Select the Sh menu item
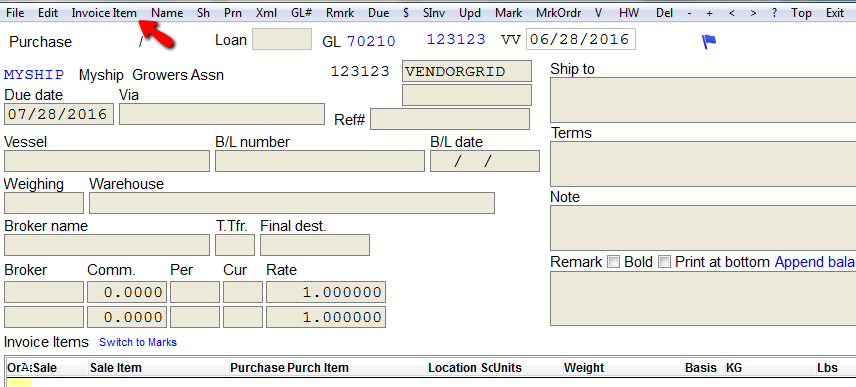This screenshot has width=856, height=387. 203,13
